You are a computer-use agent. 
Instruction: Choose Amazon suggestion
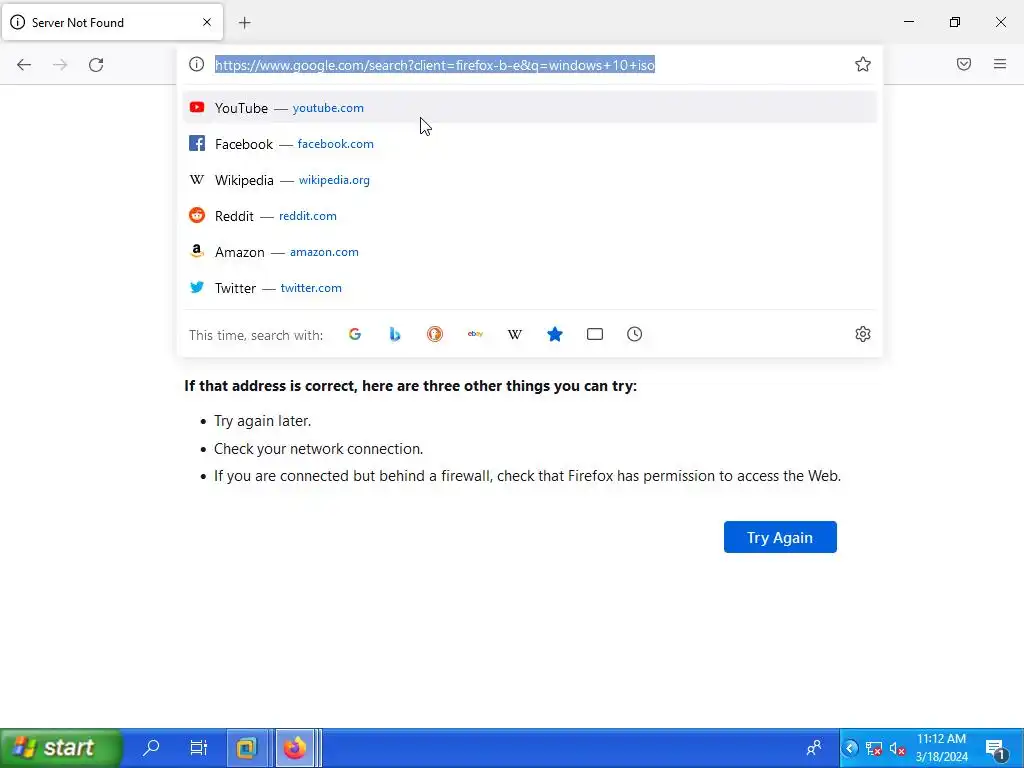[530, 251]
